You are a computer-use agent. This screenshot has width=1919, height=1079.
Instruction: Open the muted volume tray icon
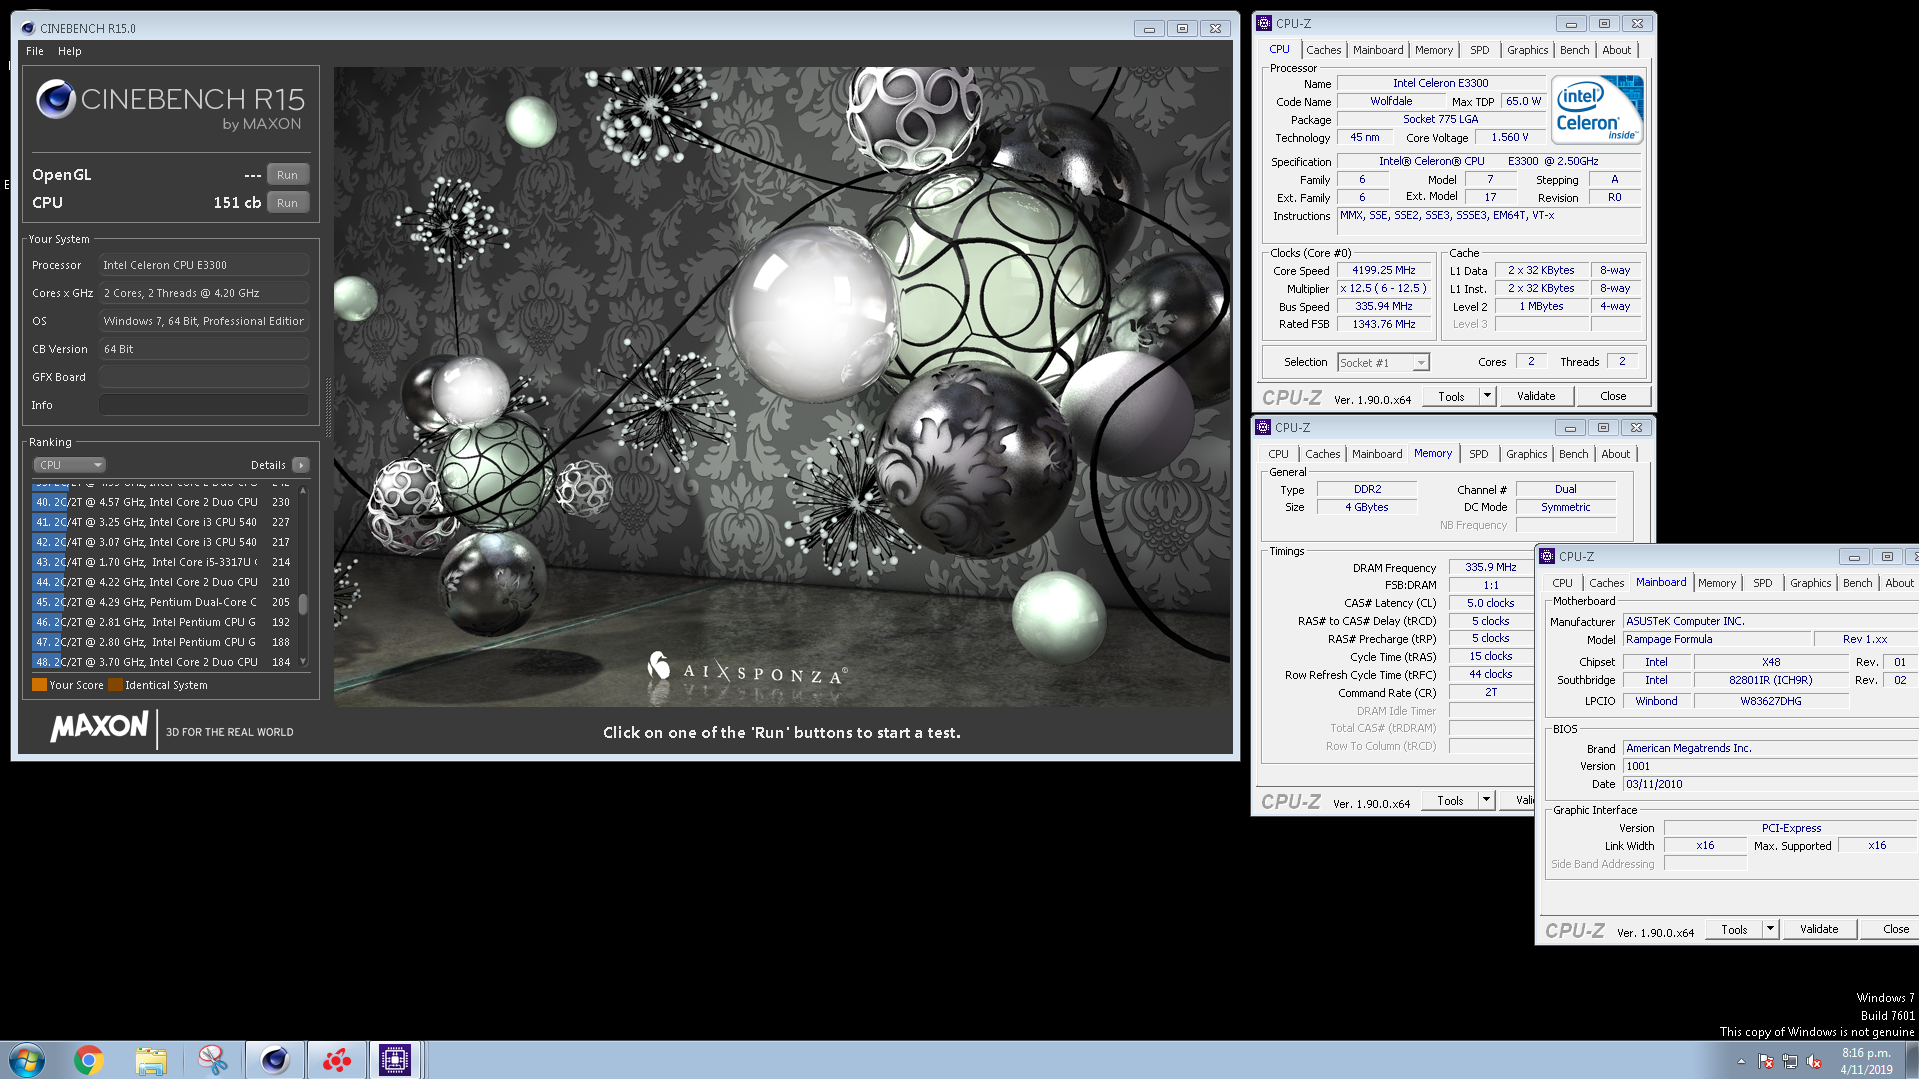click(x=1814, y=1061)
